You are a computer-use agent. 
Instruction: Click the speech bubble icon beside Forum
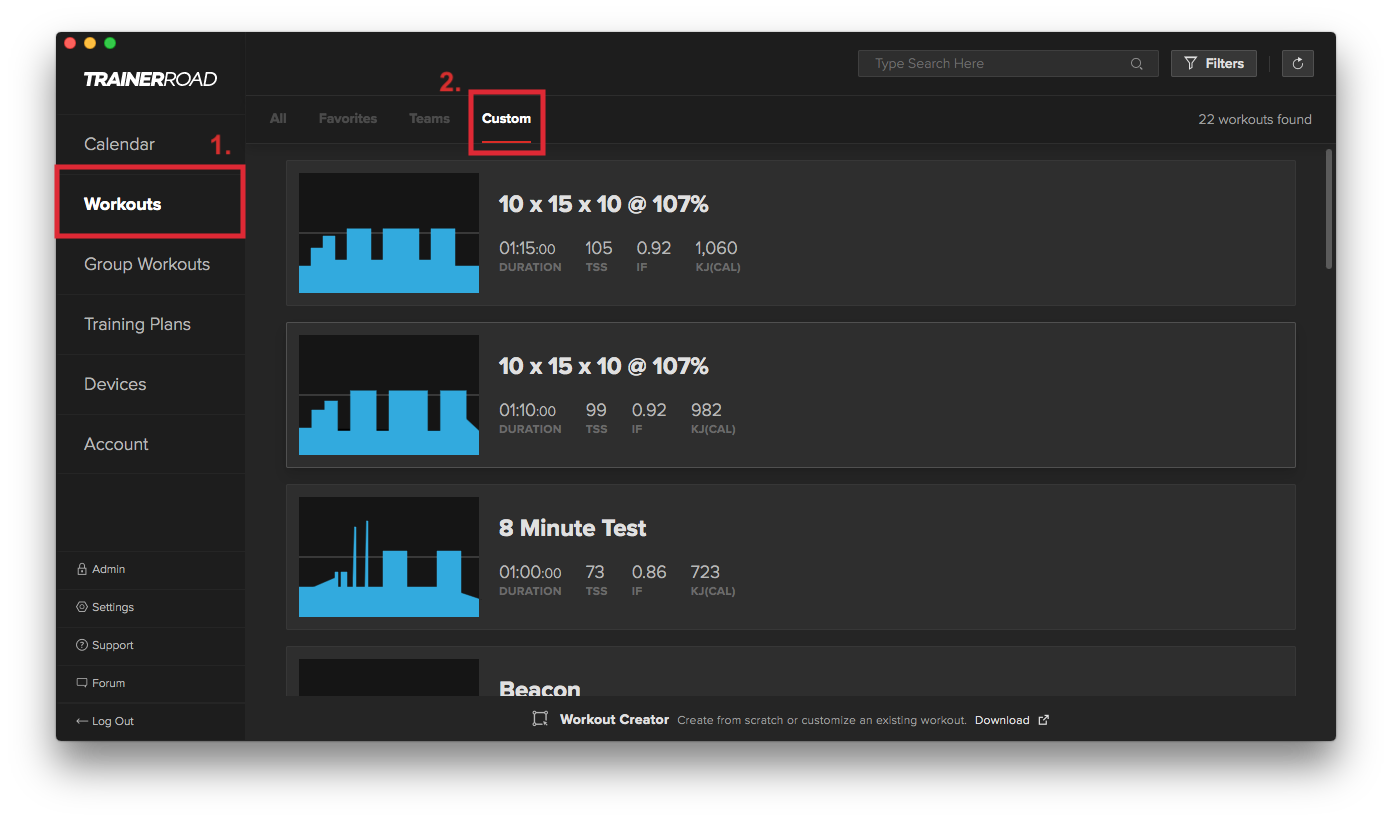[82, 683]
